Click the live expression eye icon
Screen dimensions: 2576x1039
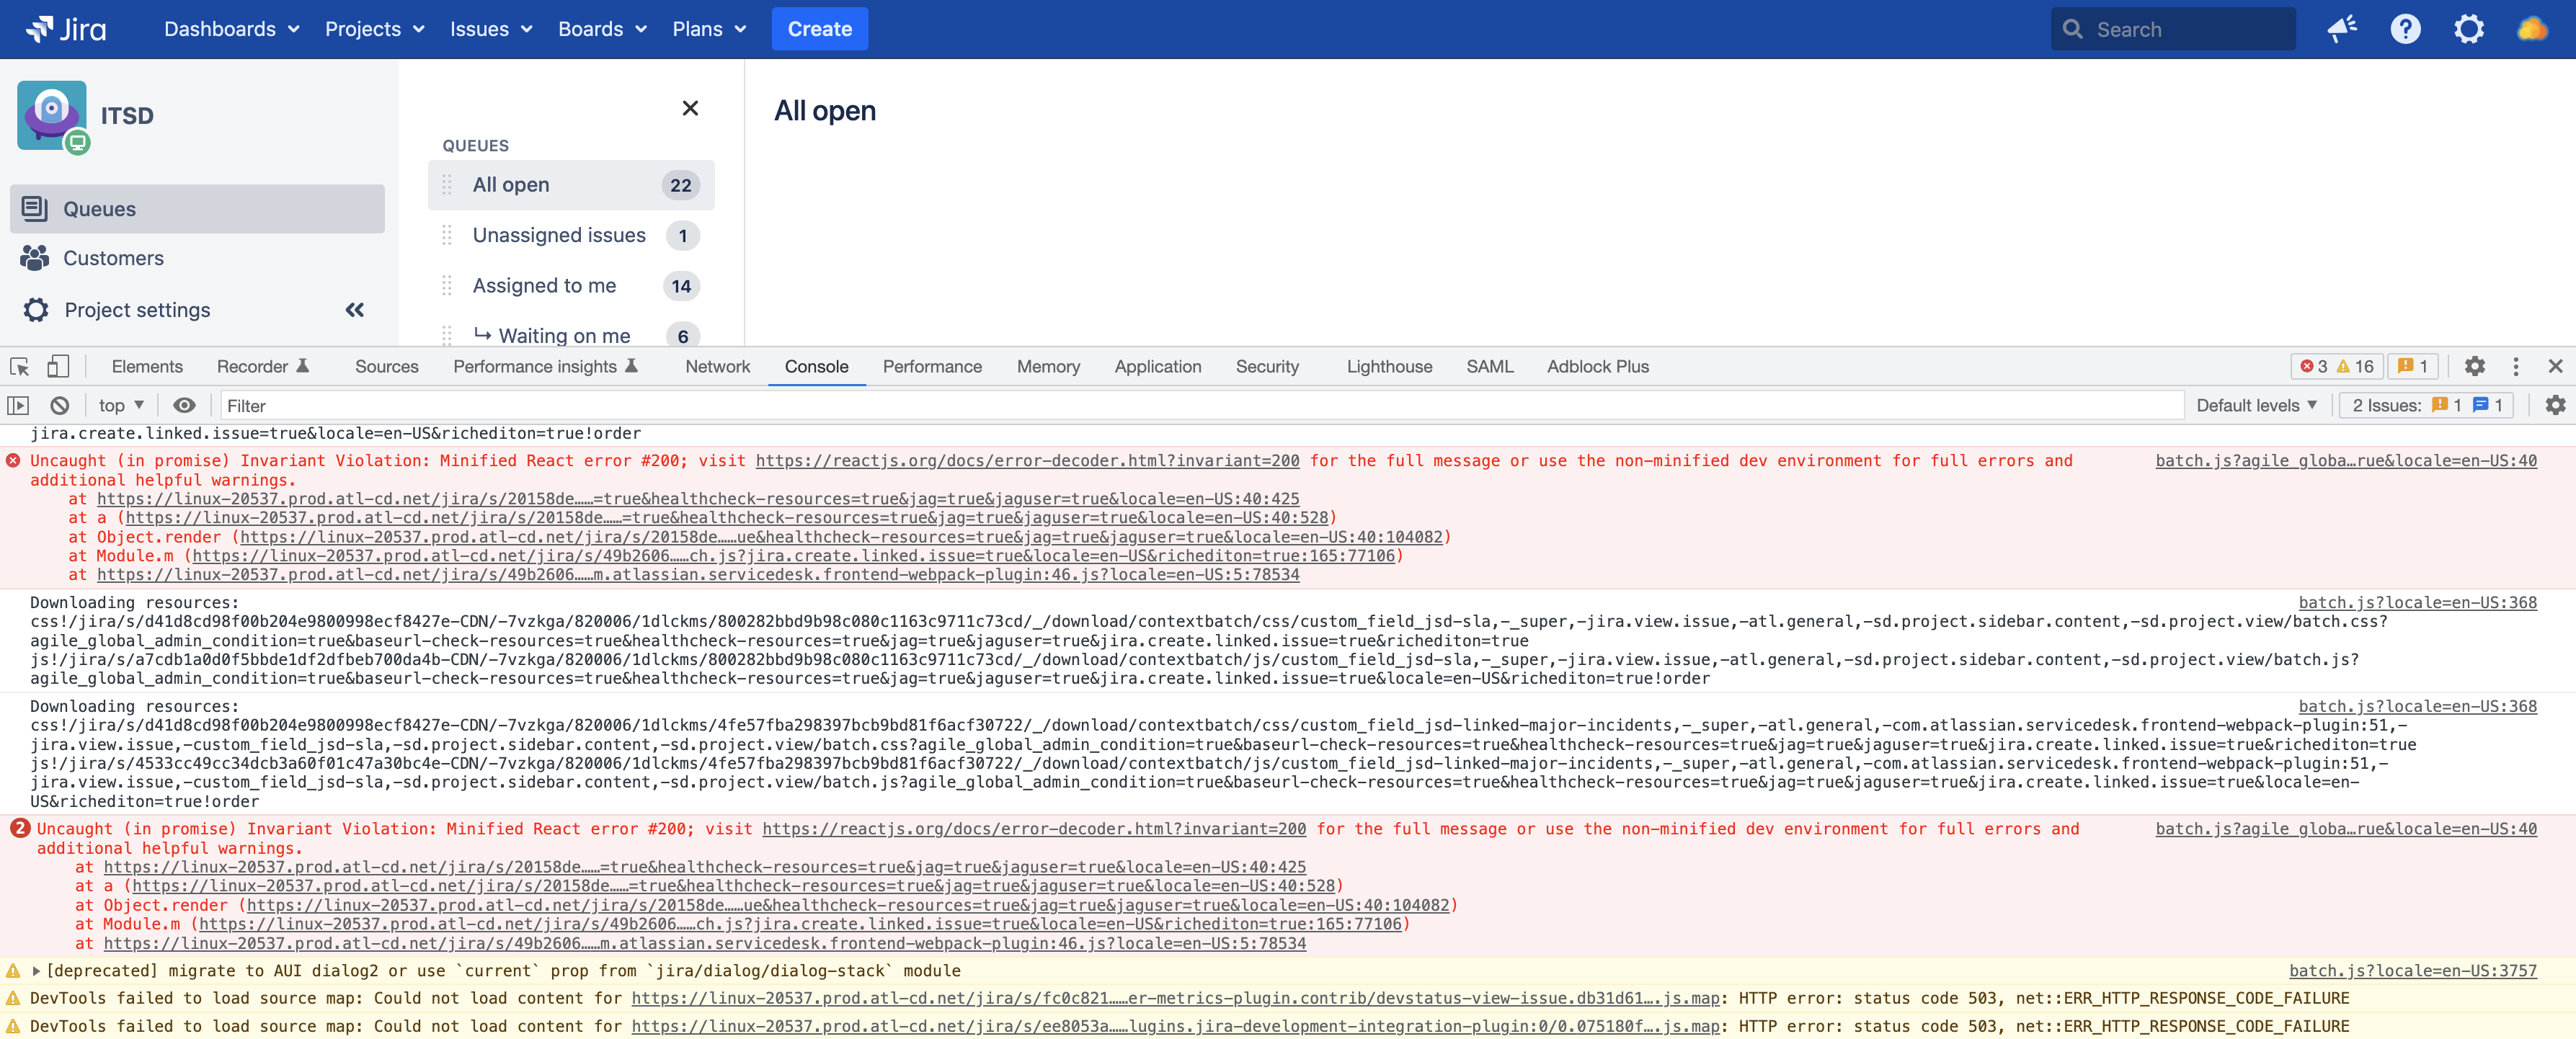click(184, 405)
